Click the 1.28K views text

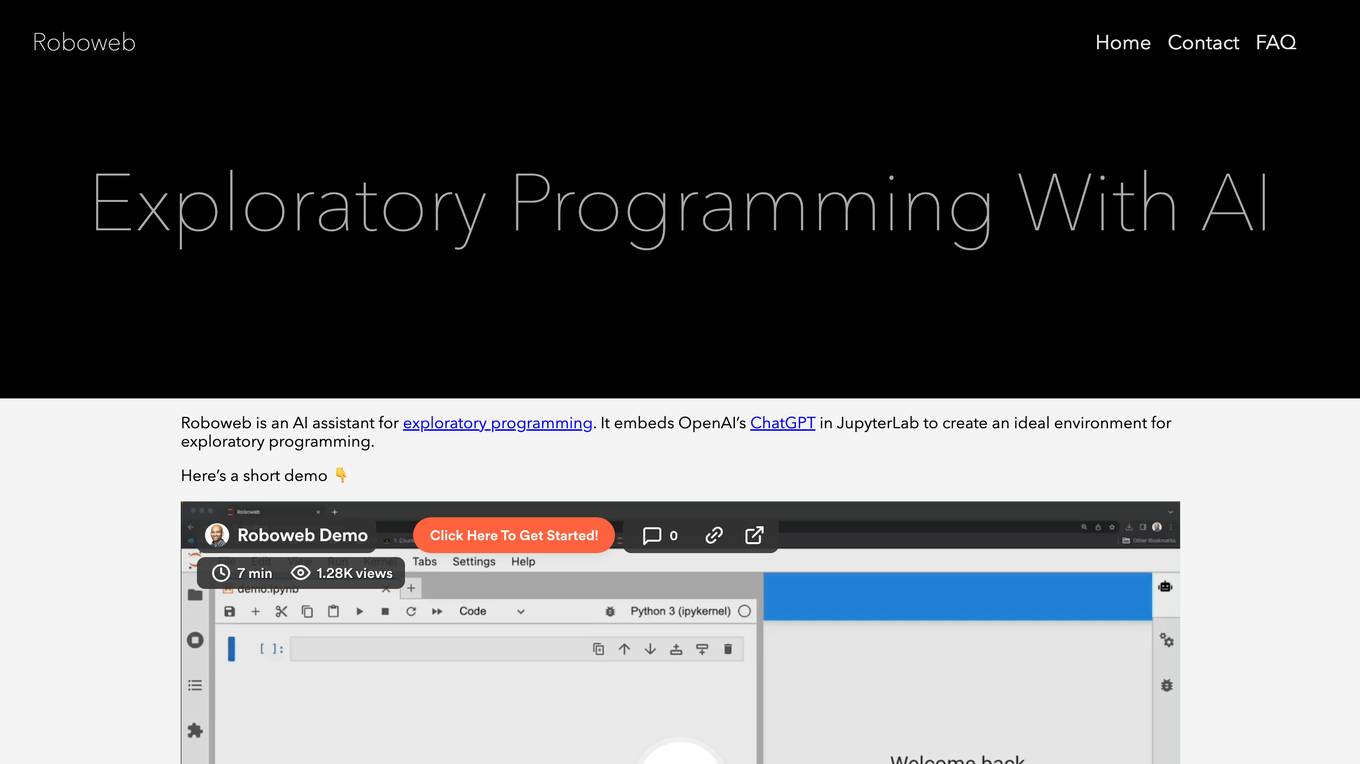pyautogui.click(x=354, y=573)
